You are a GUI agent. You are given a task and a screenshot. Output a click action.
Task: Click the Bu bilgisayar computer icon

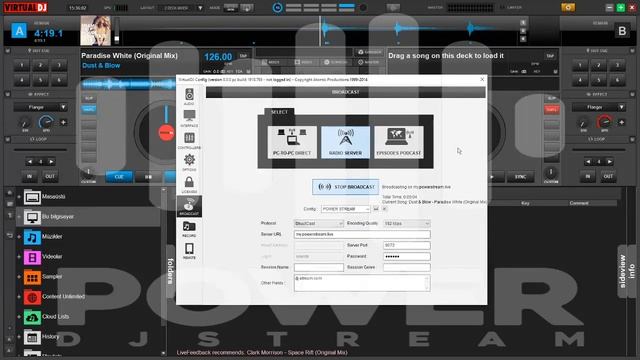pos(32,217)
